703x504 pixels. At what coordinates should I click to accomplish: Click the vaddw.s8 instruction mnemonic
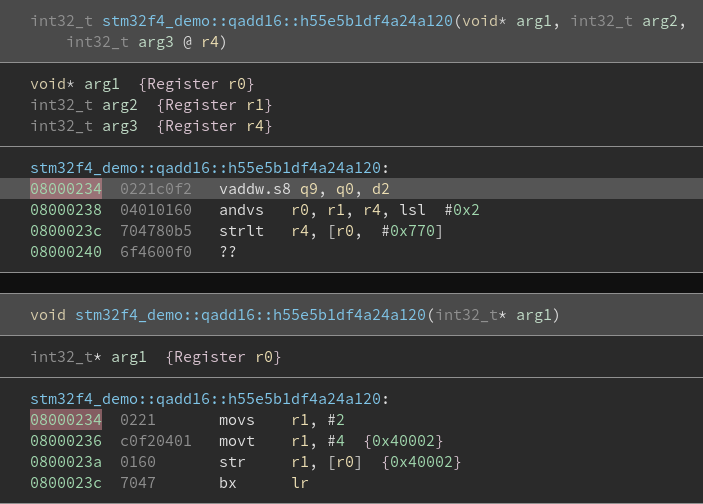click(x=255, y=189)
